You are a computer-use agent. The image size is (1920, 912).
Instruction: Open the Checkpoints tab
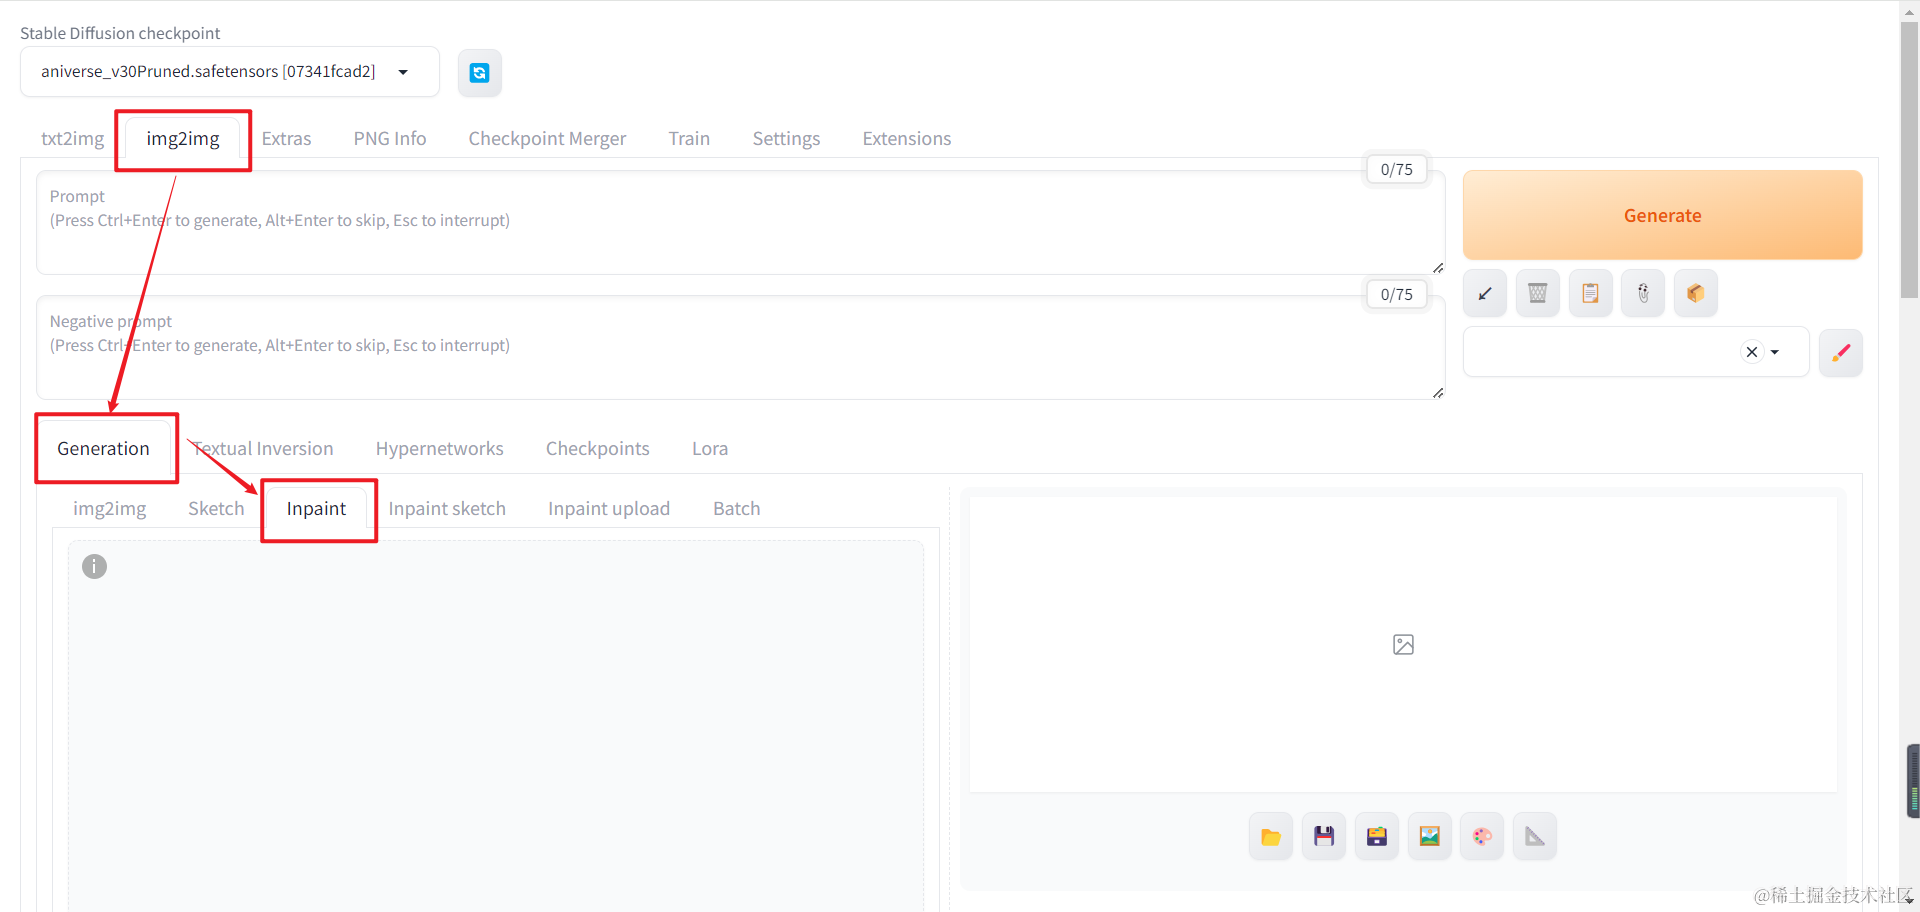coord(598,448)
